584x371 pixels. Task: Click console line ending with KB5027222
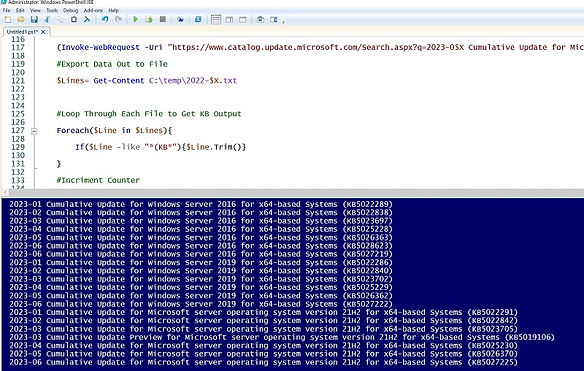(201, 304)
